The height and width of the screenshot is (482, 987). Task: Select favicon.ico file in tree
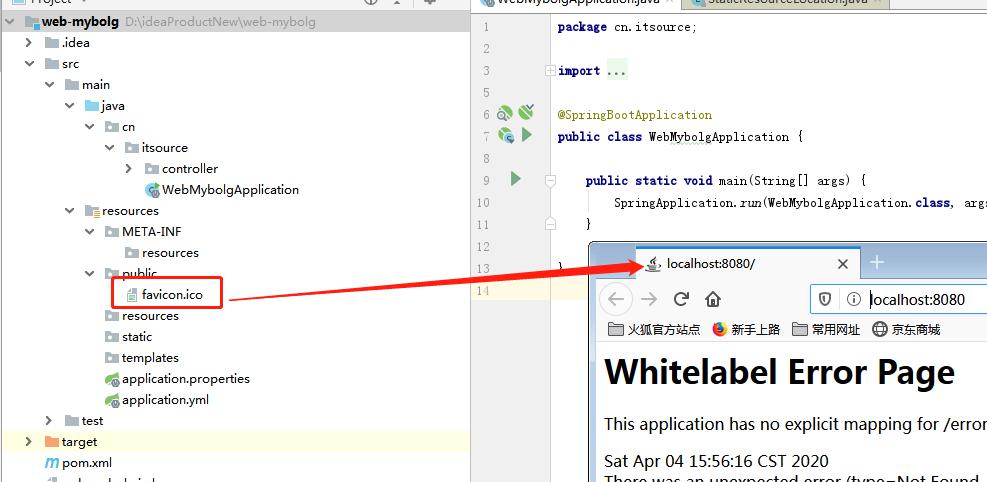172,294
